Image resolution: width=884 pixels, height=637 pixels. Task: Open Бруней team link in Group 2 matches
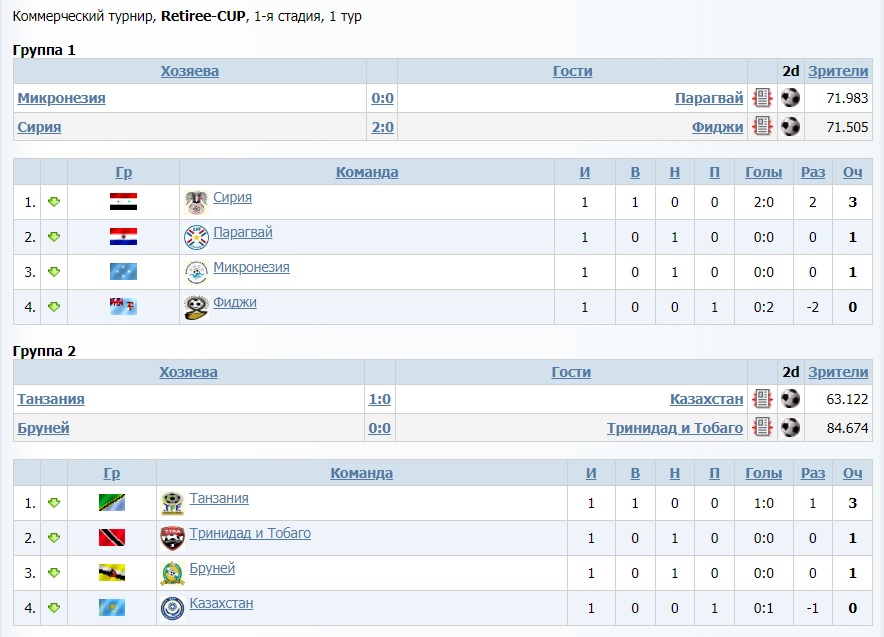pos(43,428)
